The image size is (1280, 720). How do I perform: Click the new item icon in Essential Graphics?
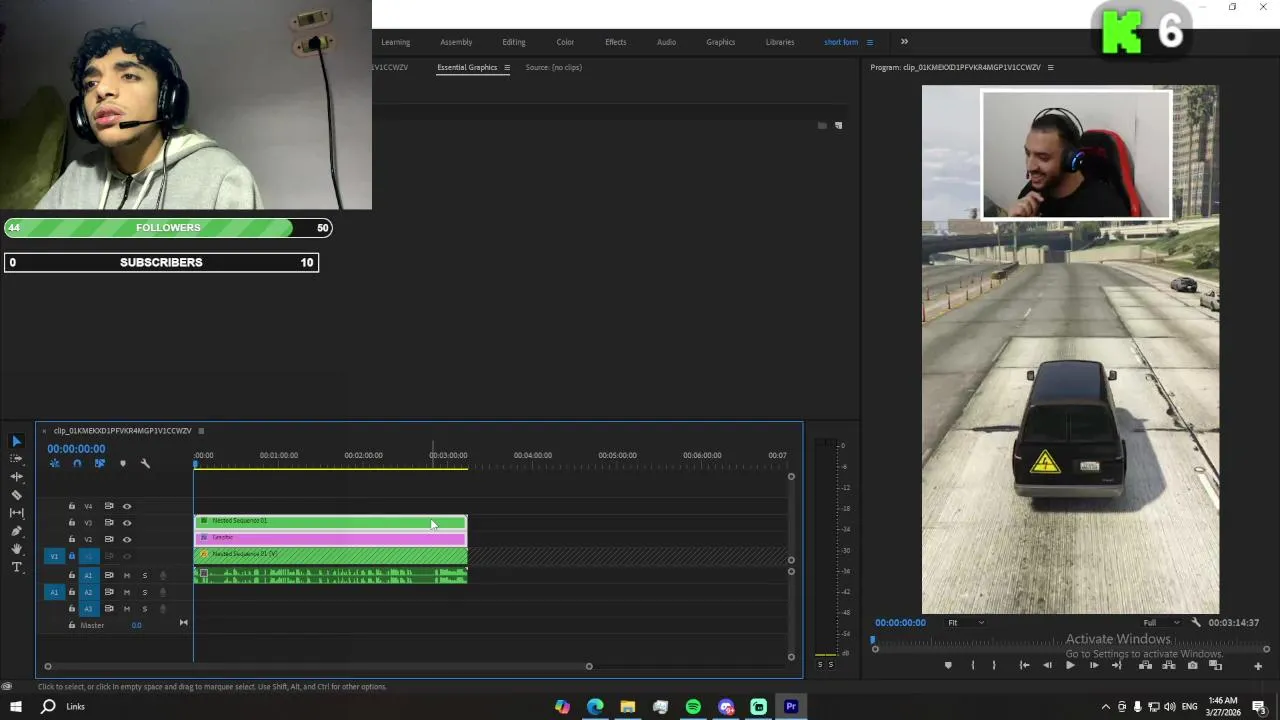(838, 125)
